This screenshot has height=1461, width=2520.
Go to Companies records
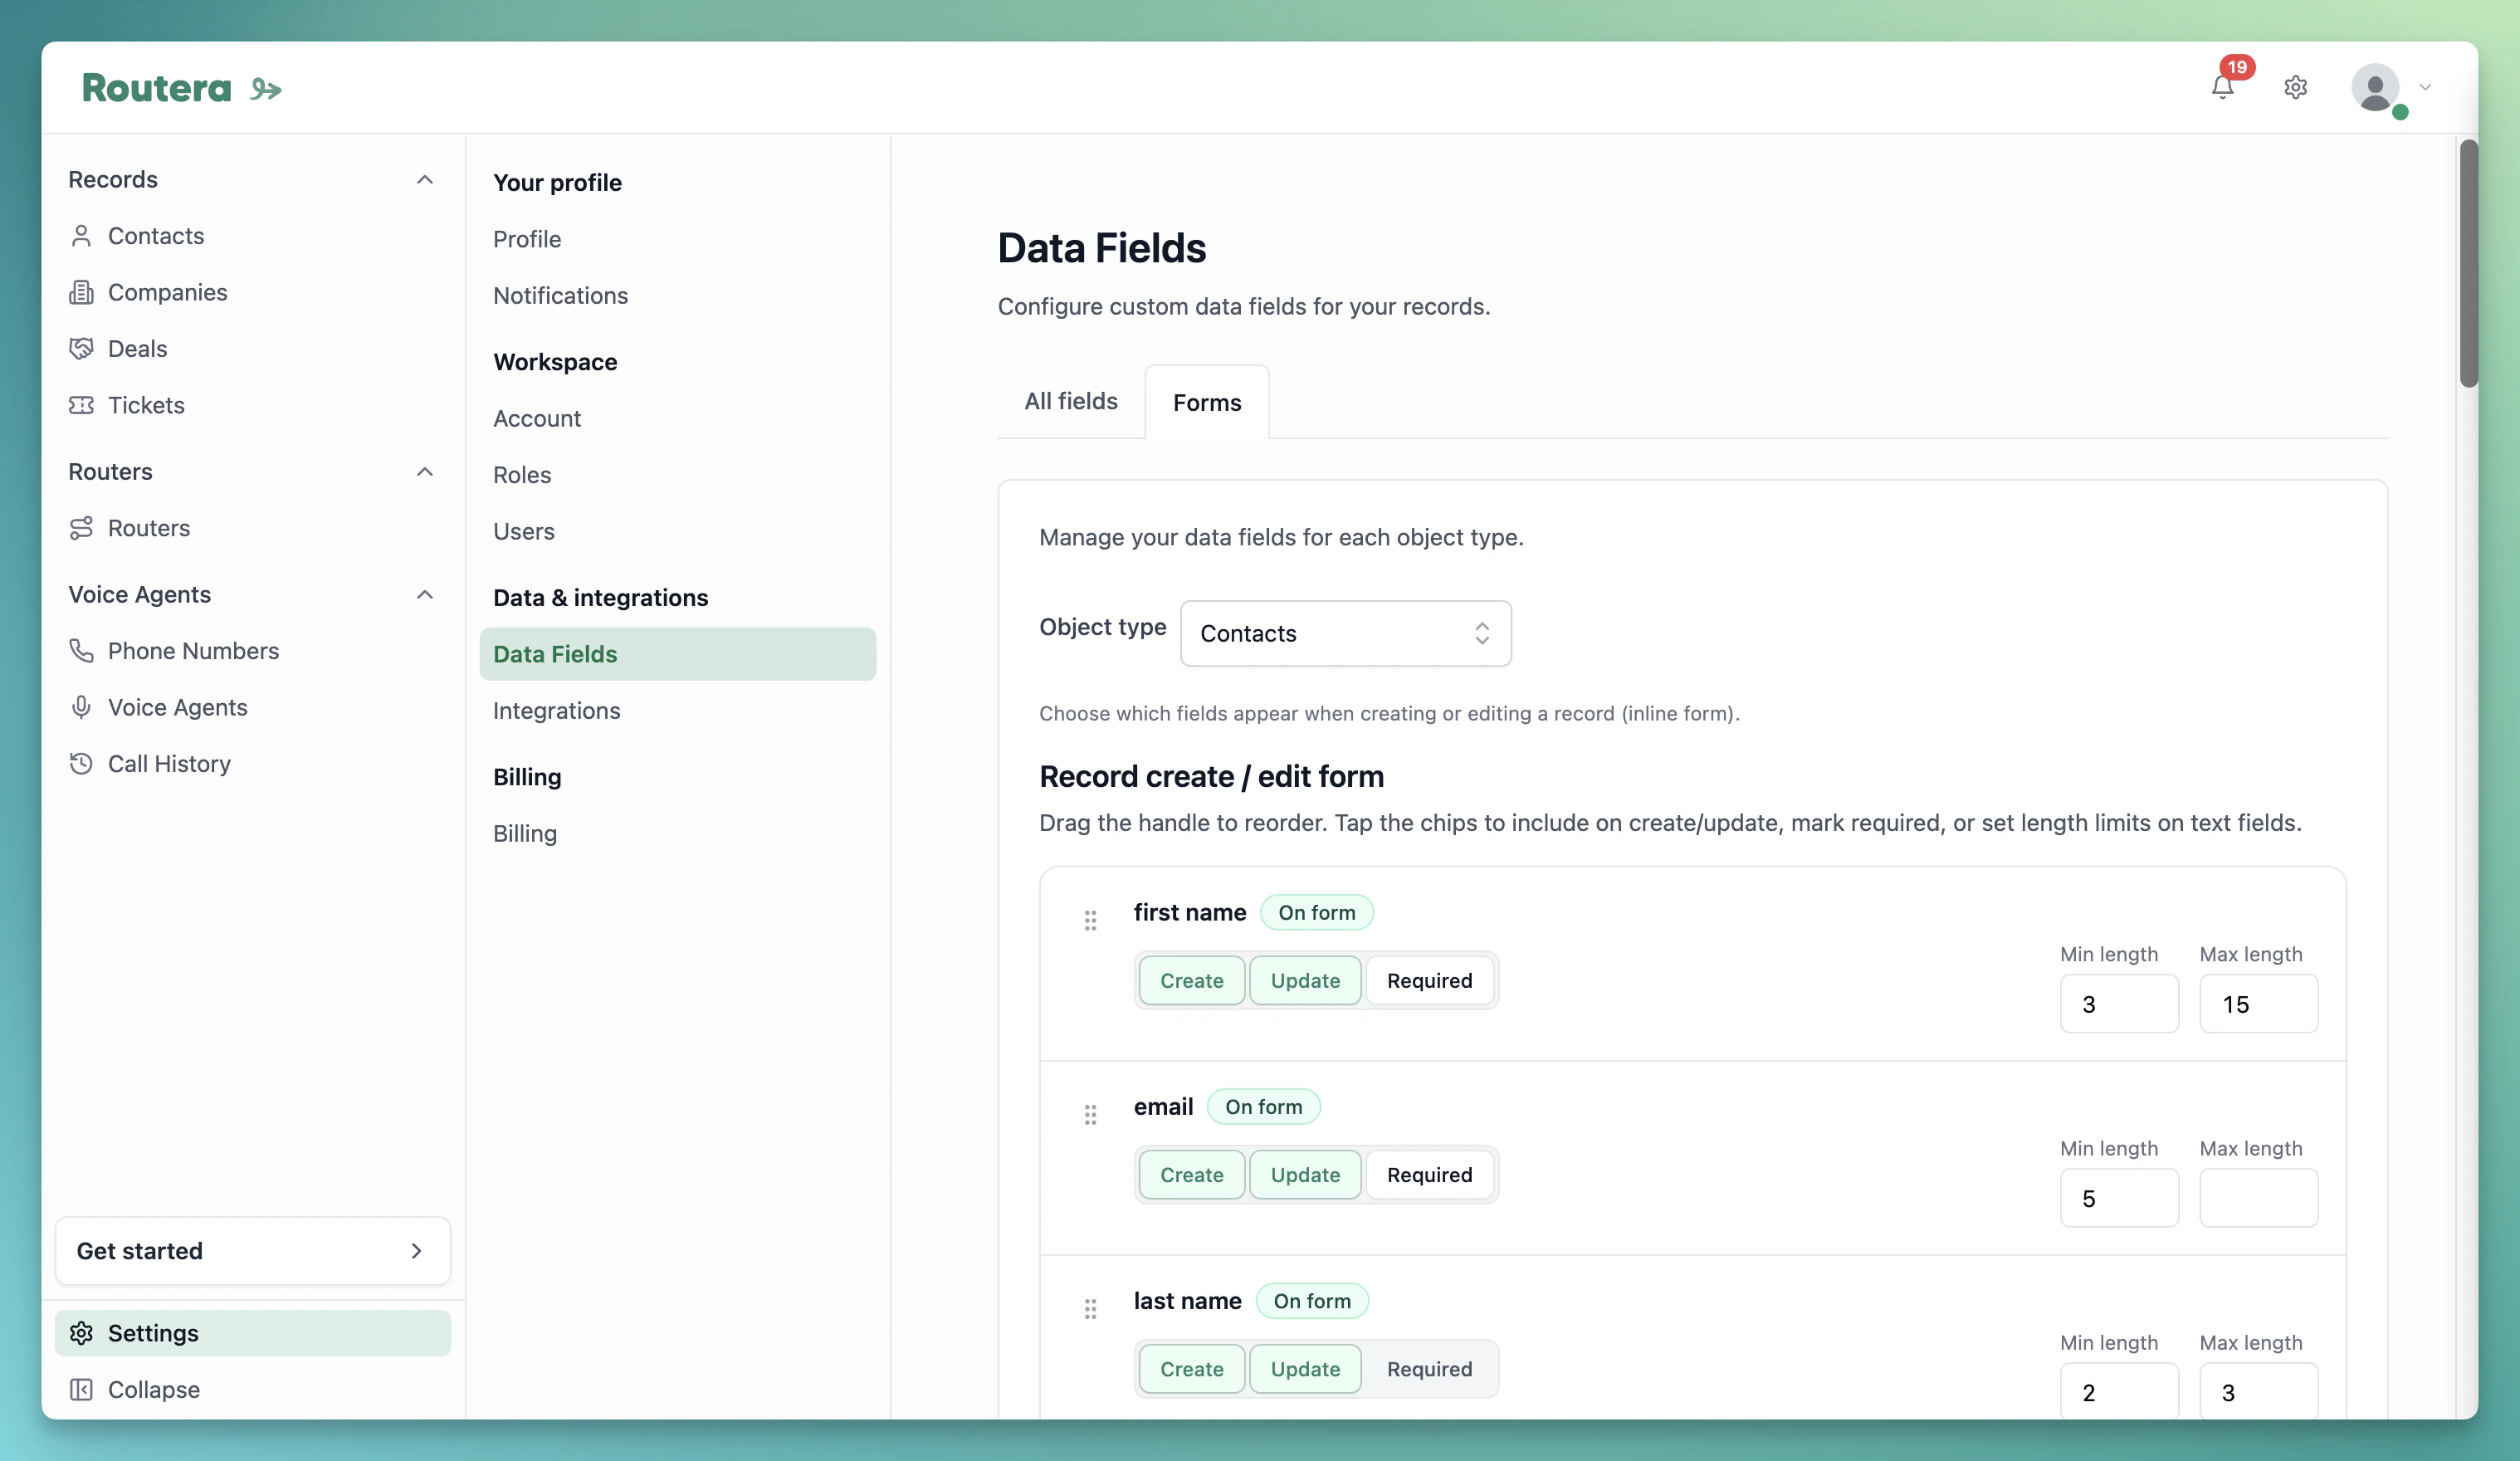(x=167, y=292)
